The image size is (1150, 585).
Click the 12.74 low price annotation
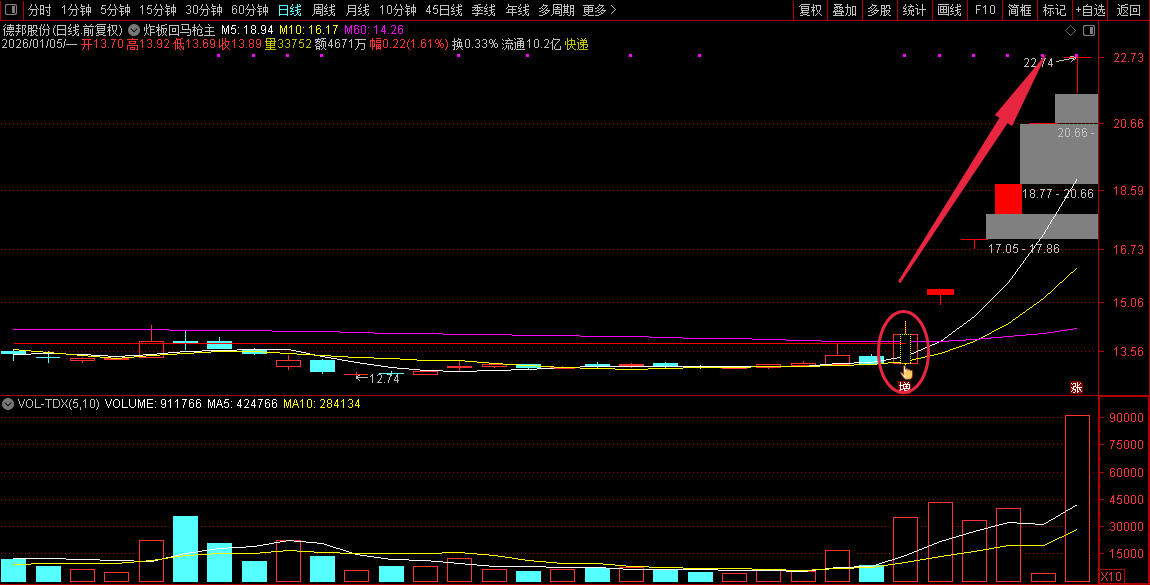tap(384, 379)
